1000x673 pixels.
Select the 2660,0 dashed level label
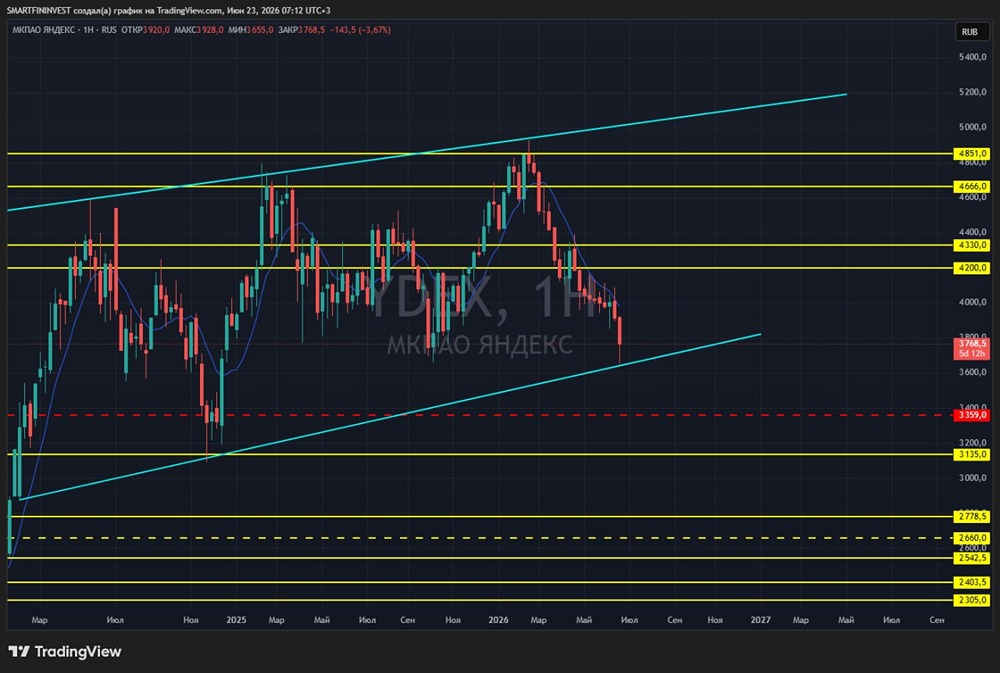click(971, 538)
